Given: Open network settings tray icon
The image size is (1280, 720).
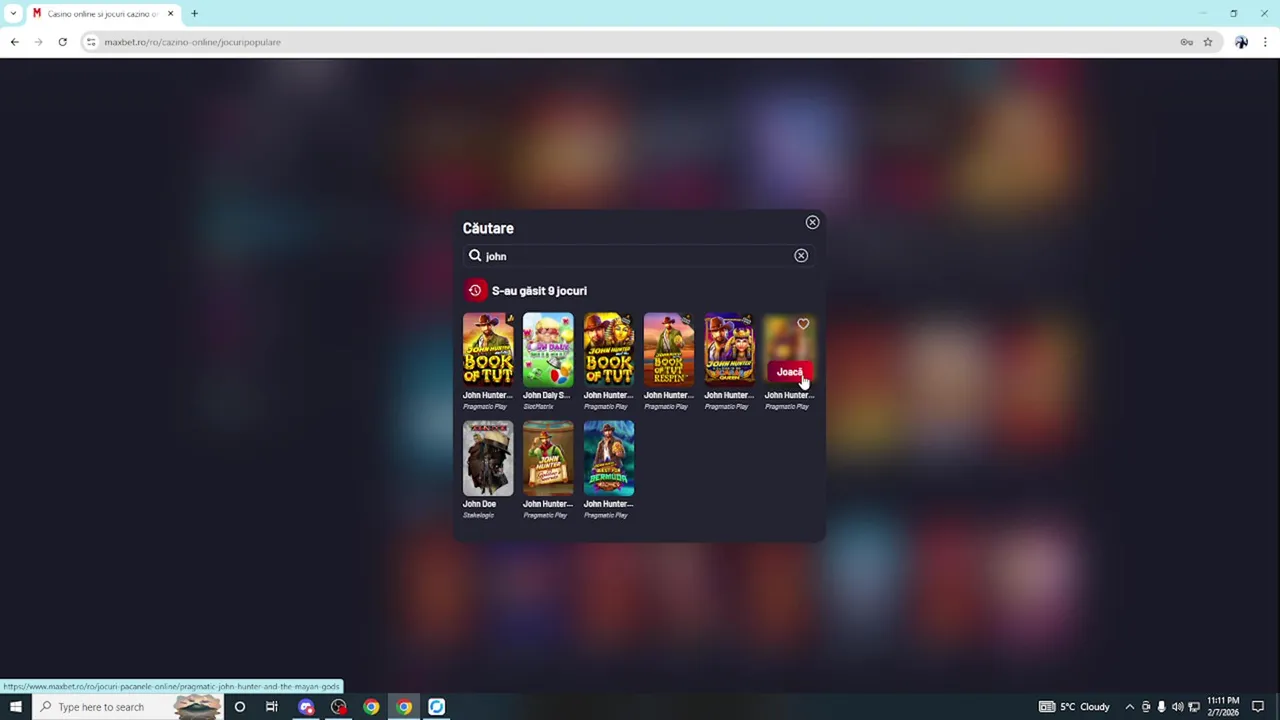Looking at the screenshot, I should [x=1193, y=707].
